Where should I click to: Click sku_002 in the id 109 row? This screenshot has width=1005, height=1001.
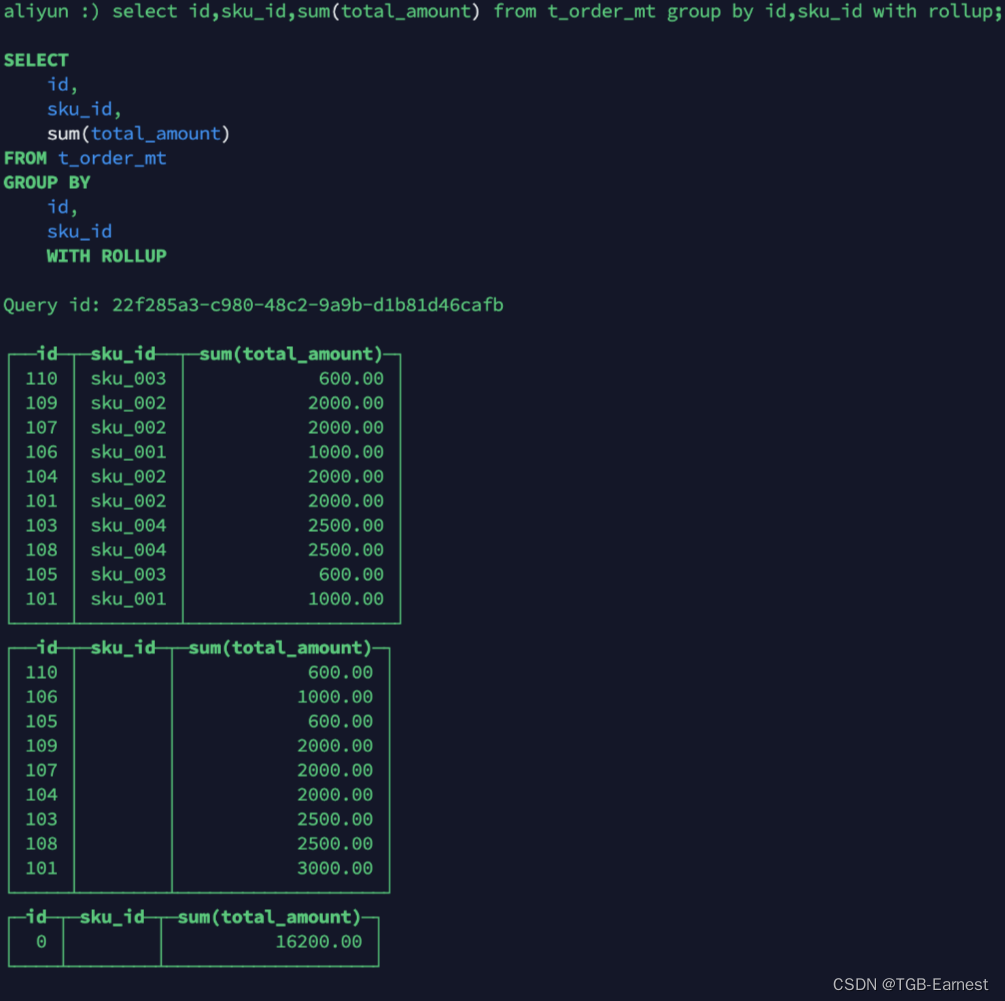coord(128,403)
